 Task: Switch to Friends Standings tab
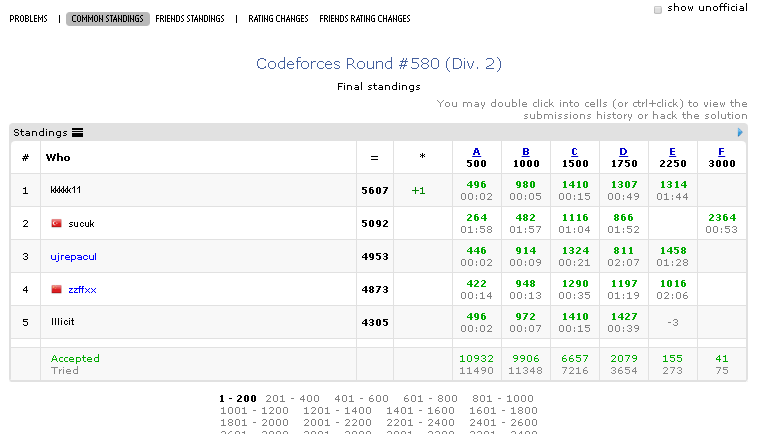pyautogui.click(x=190, y=19)
